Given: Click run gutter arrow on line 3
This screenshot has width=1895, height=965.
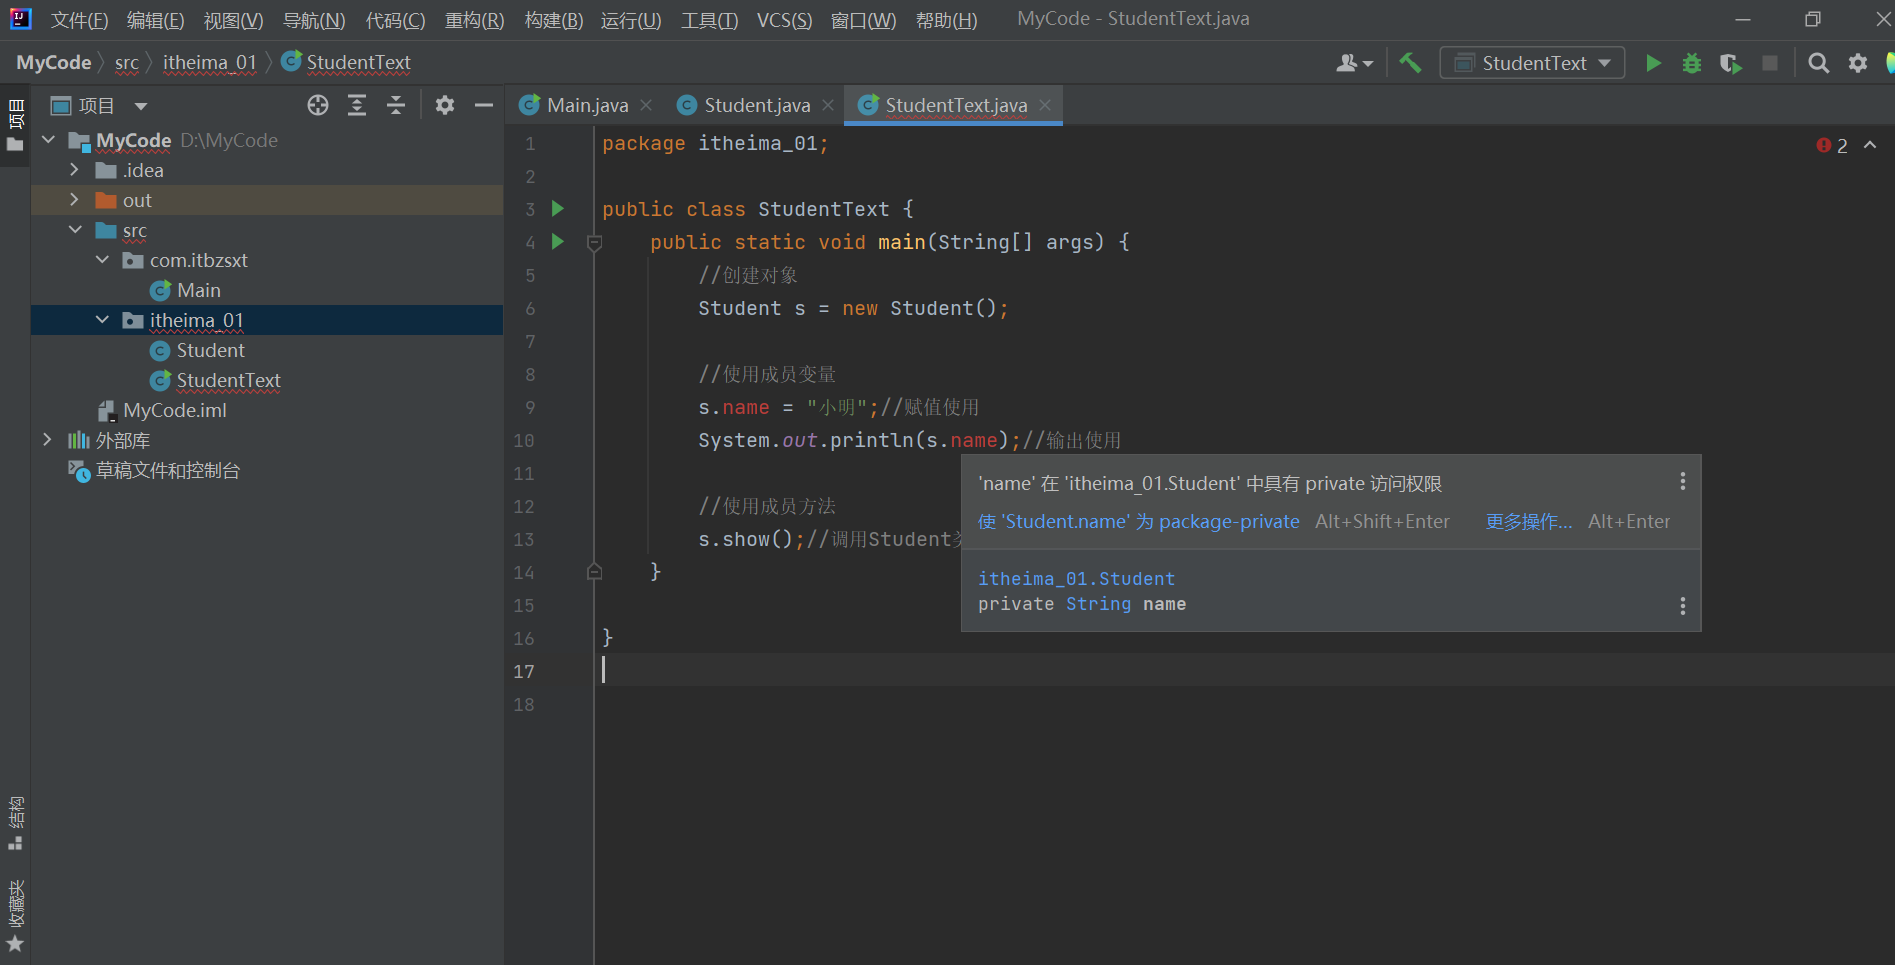Looking at the screenshot, I should 558,209.
